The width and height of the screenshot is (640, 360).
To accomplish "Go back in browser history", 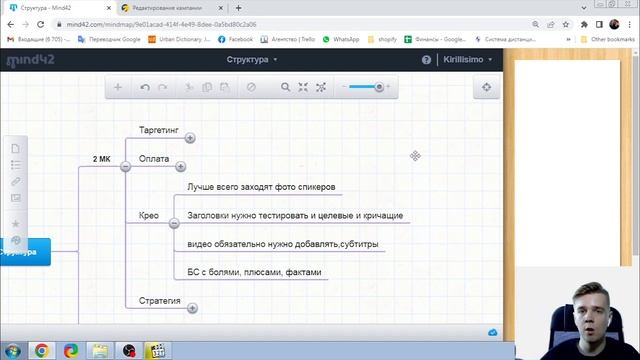I will [11, 24].
